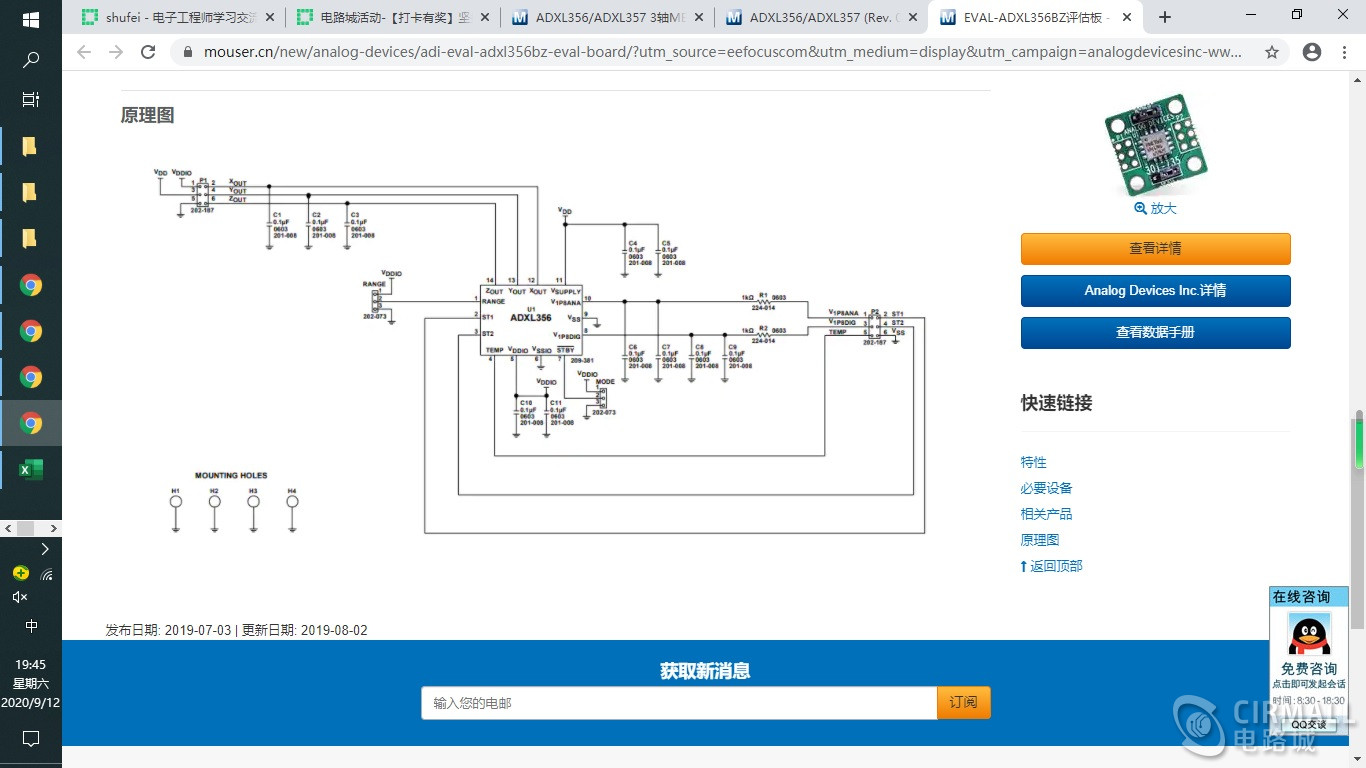Open the action center notification icon

pyautogui.click(x=30, y=739)
